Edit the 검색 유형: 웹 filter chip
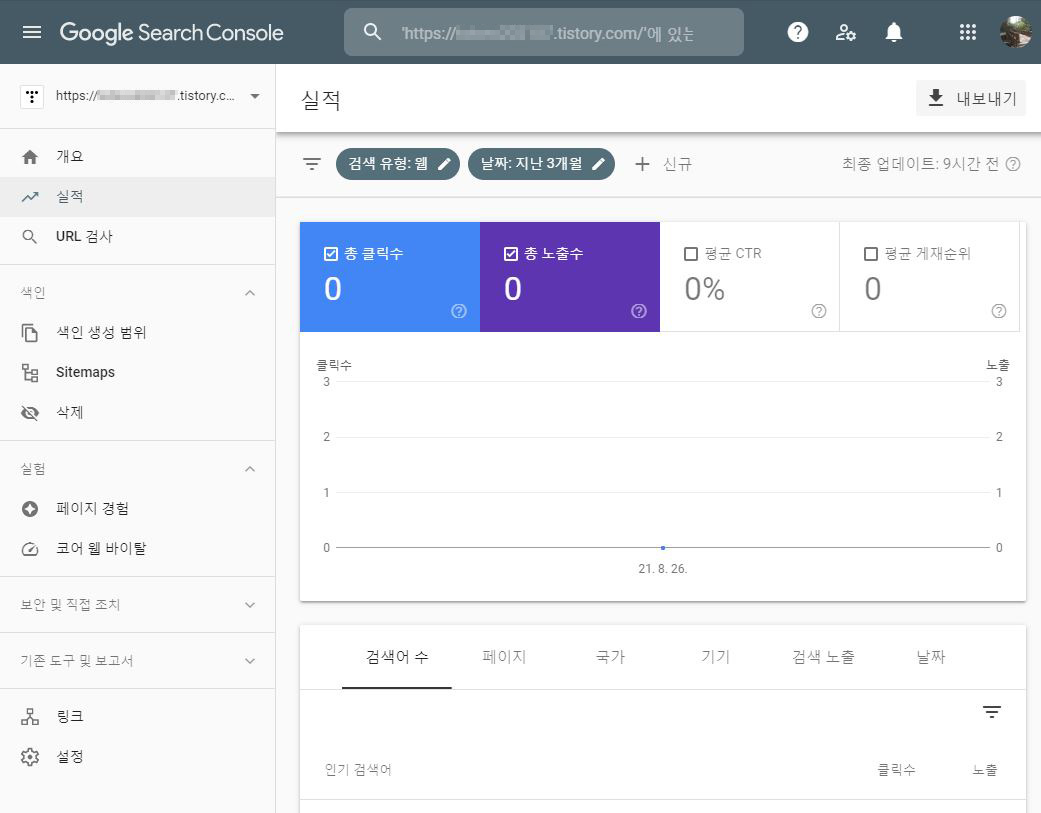Image resolution: width=1041 pixels, height=813 pixels. [398, 164]
